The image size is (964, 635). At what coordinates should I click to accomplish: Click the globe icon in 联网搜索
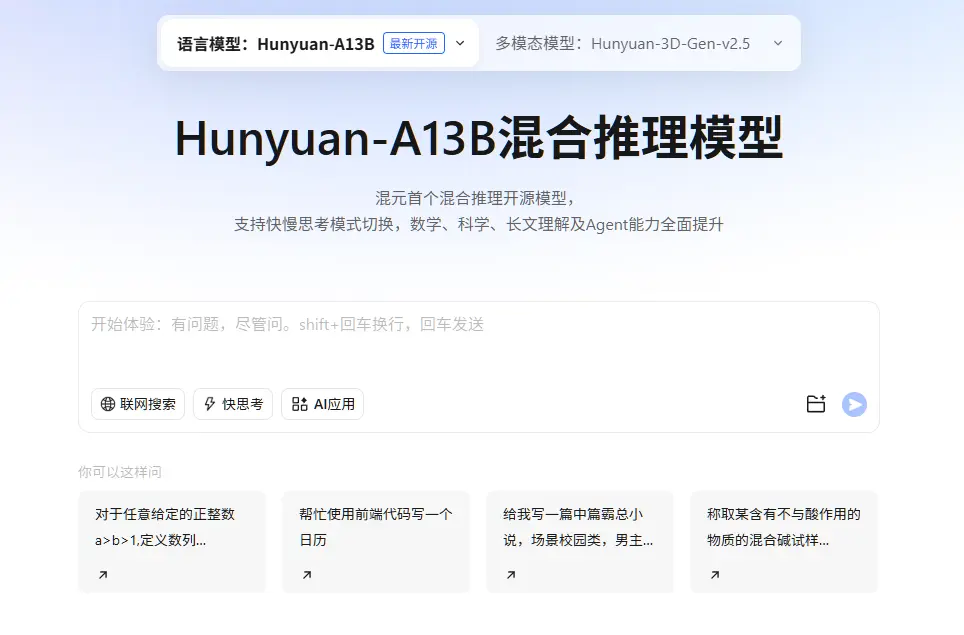[x=108, y=404]
